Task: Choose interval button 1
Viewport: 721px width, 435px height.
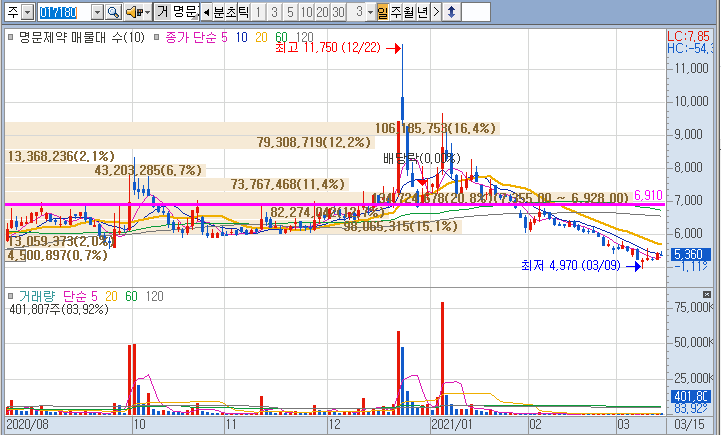Action: tap(258, 12)
